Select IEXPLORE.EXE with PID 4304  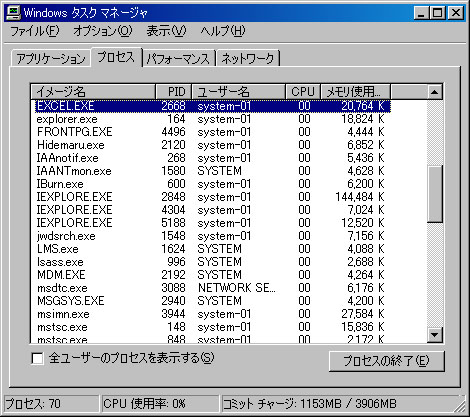213,210
